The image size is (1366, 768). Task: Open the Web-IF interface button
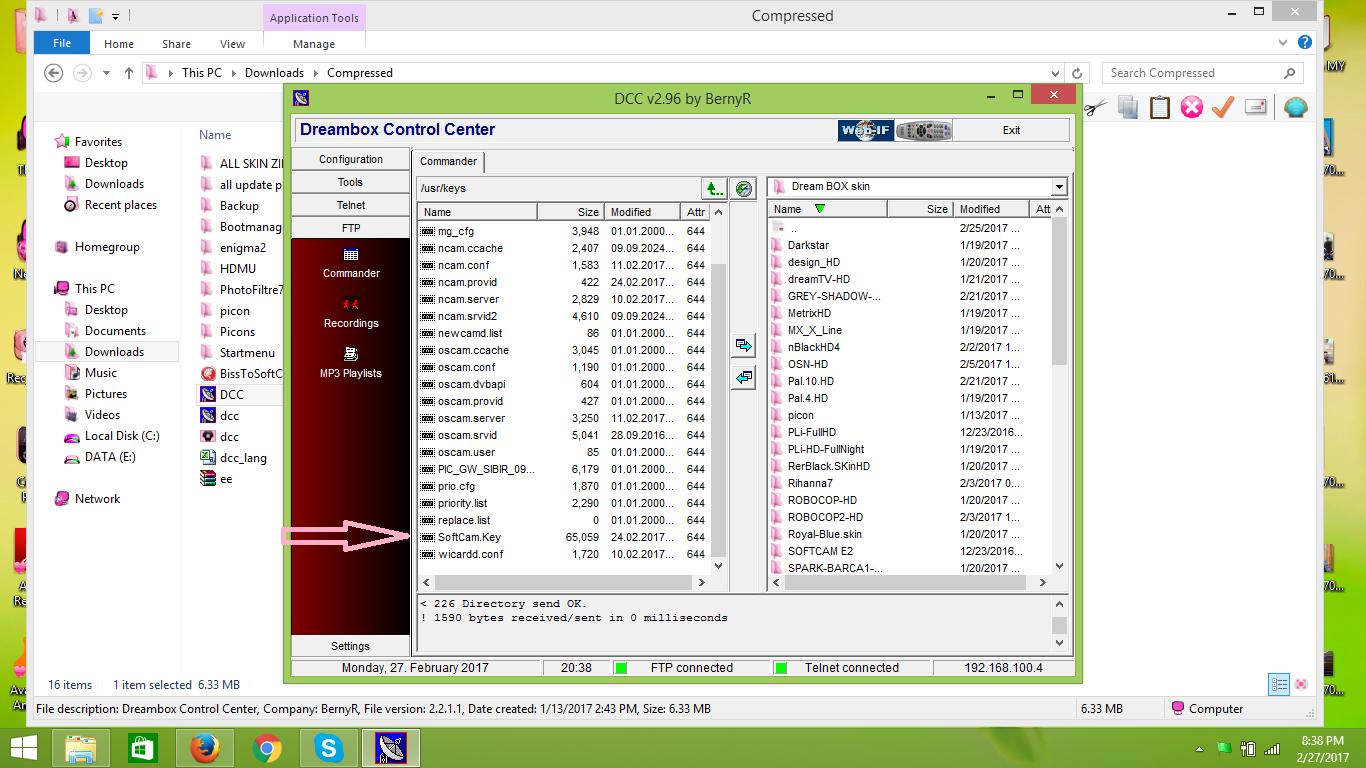coord(865,130)
